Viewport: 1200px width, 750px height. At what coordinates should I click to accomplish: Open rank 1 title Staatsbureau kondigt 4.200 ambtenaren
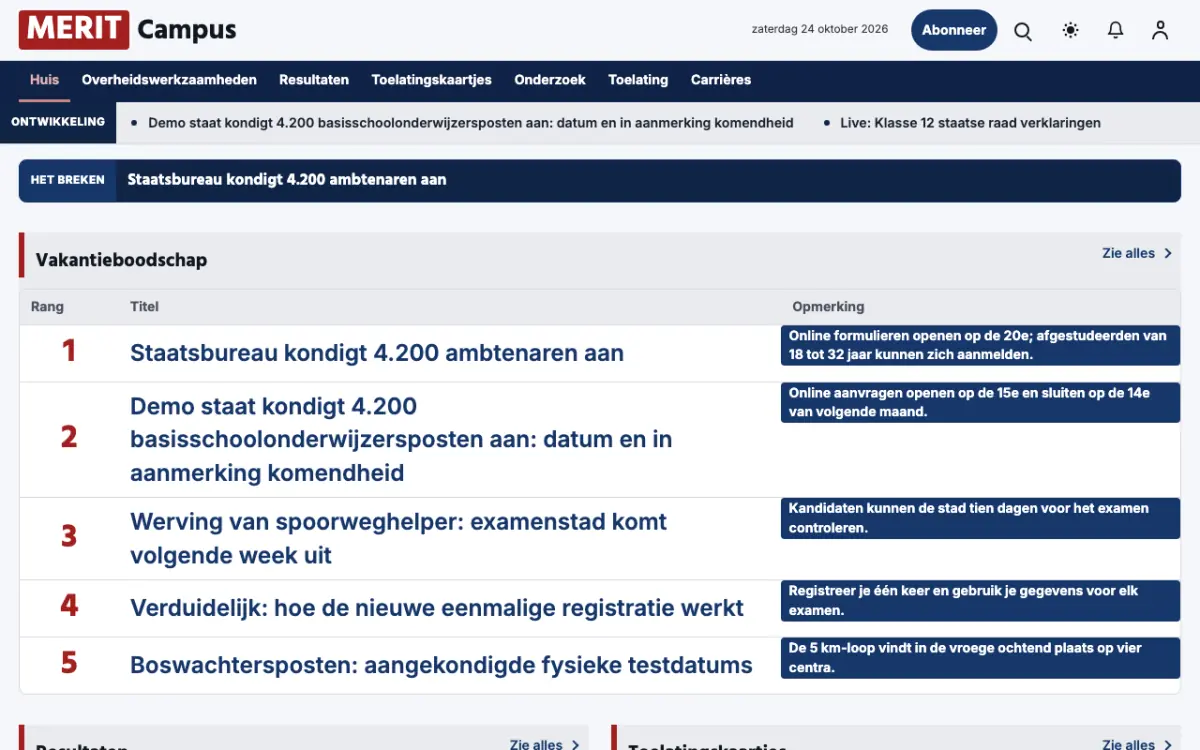(x=377, y=353)
